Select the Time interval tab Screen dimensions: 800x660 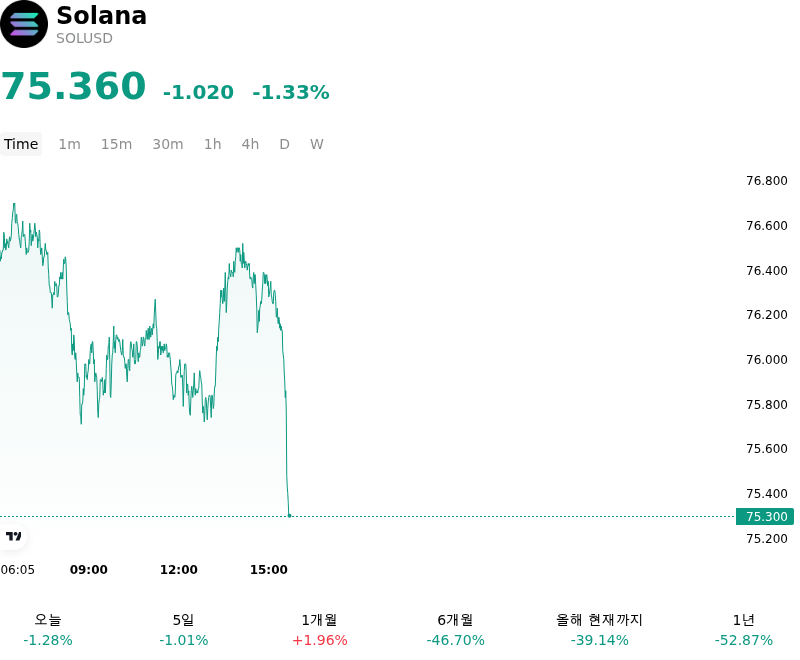[x=21, y=144]
